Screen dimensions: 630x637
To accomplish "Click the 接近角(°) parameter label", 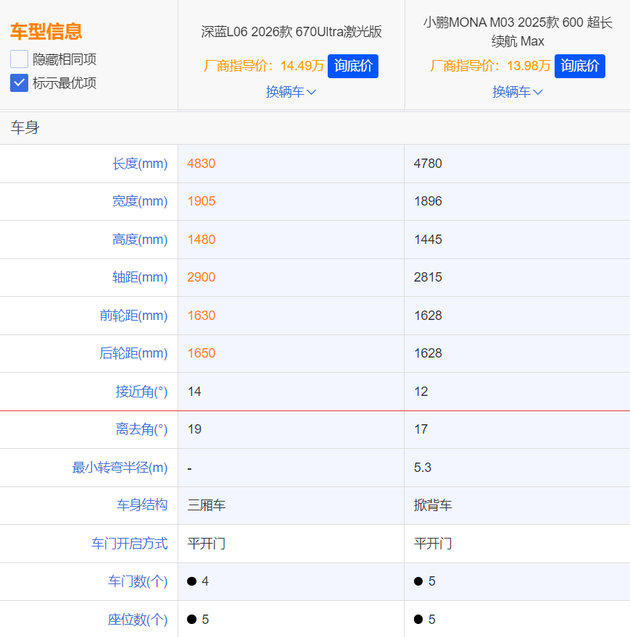I will click(142, 391).
